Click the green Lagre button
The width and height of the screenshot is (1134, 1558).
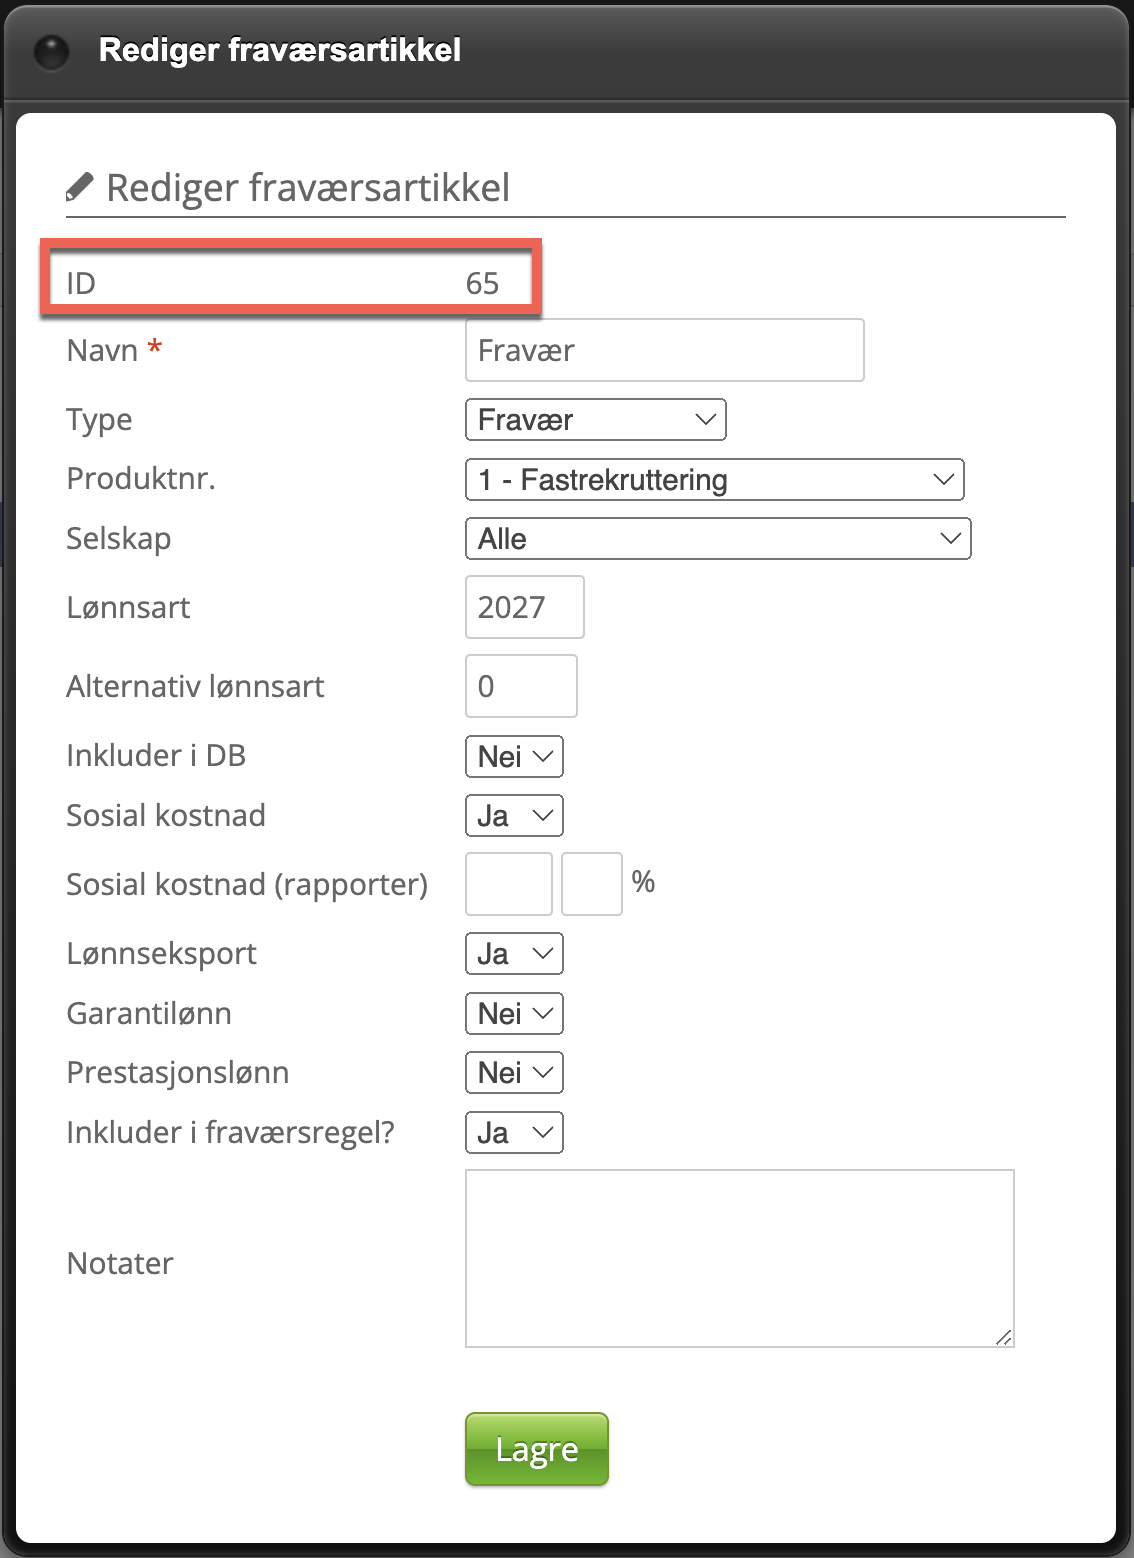click(x=537, y=1449)
